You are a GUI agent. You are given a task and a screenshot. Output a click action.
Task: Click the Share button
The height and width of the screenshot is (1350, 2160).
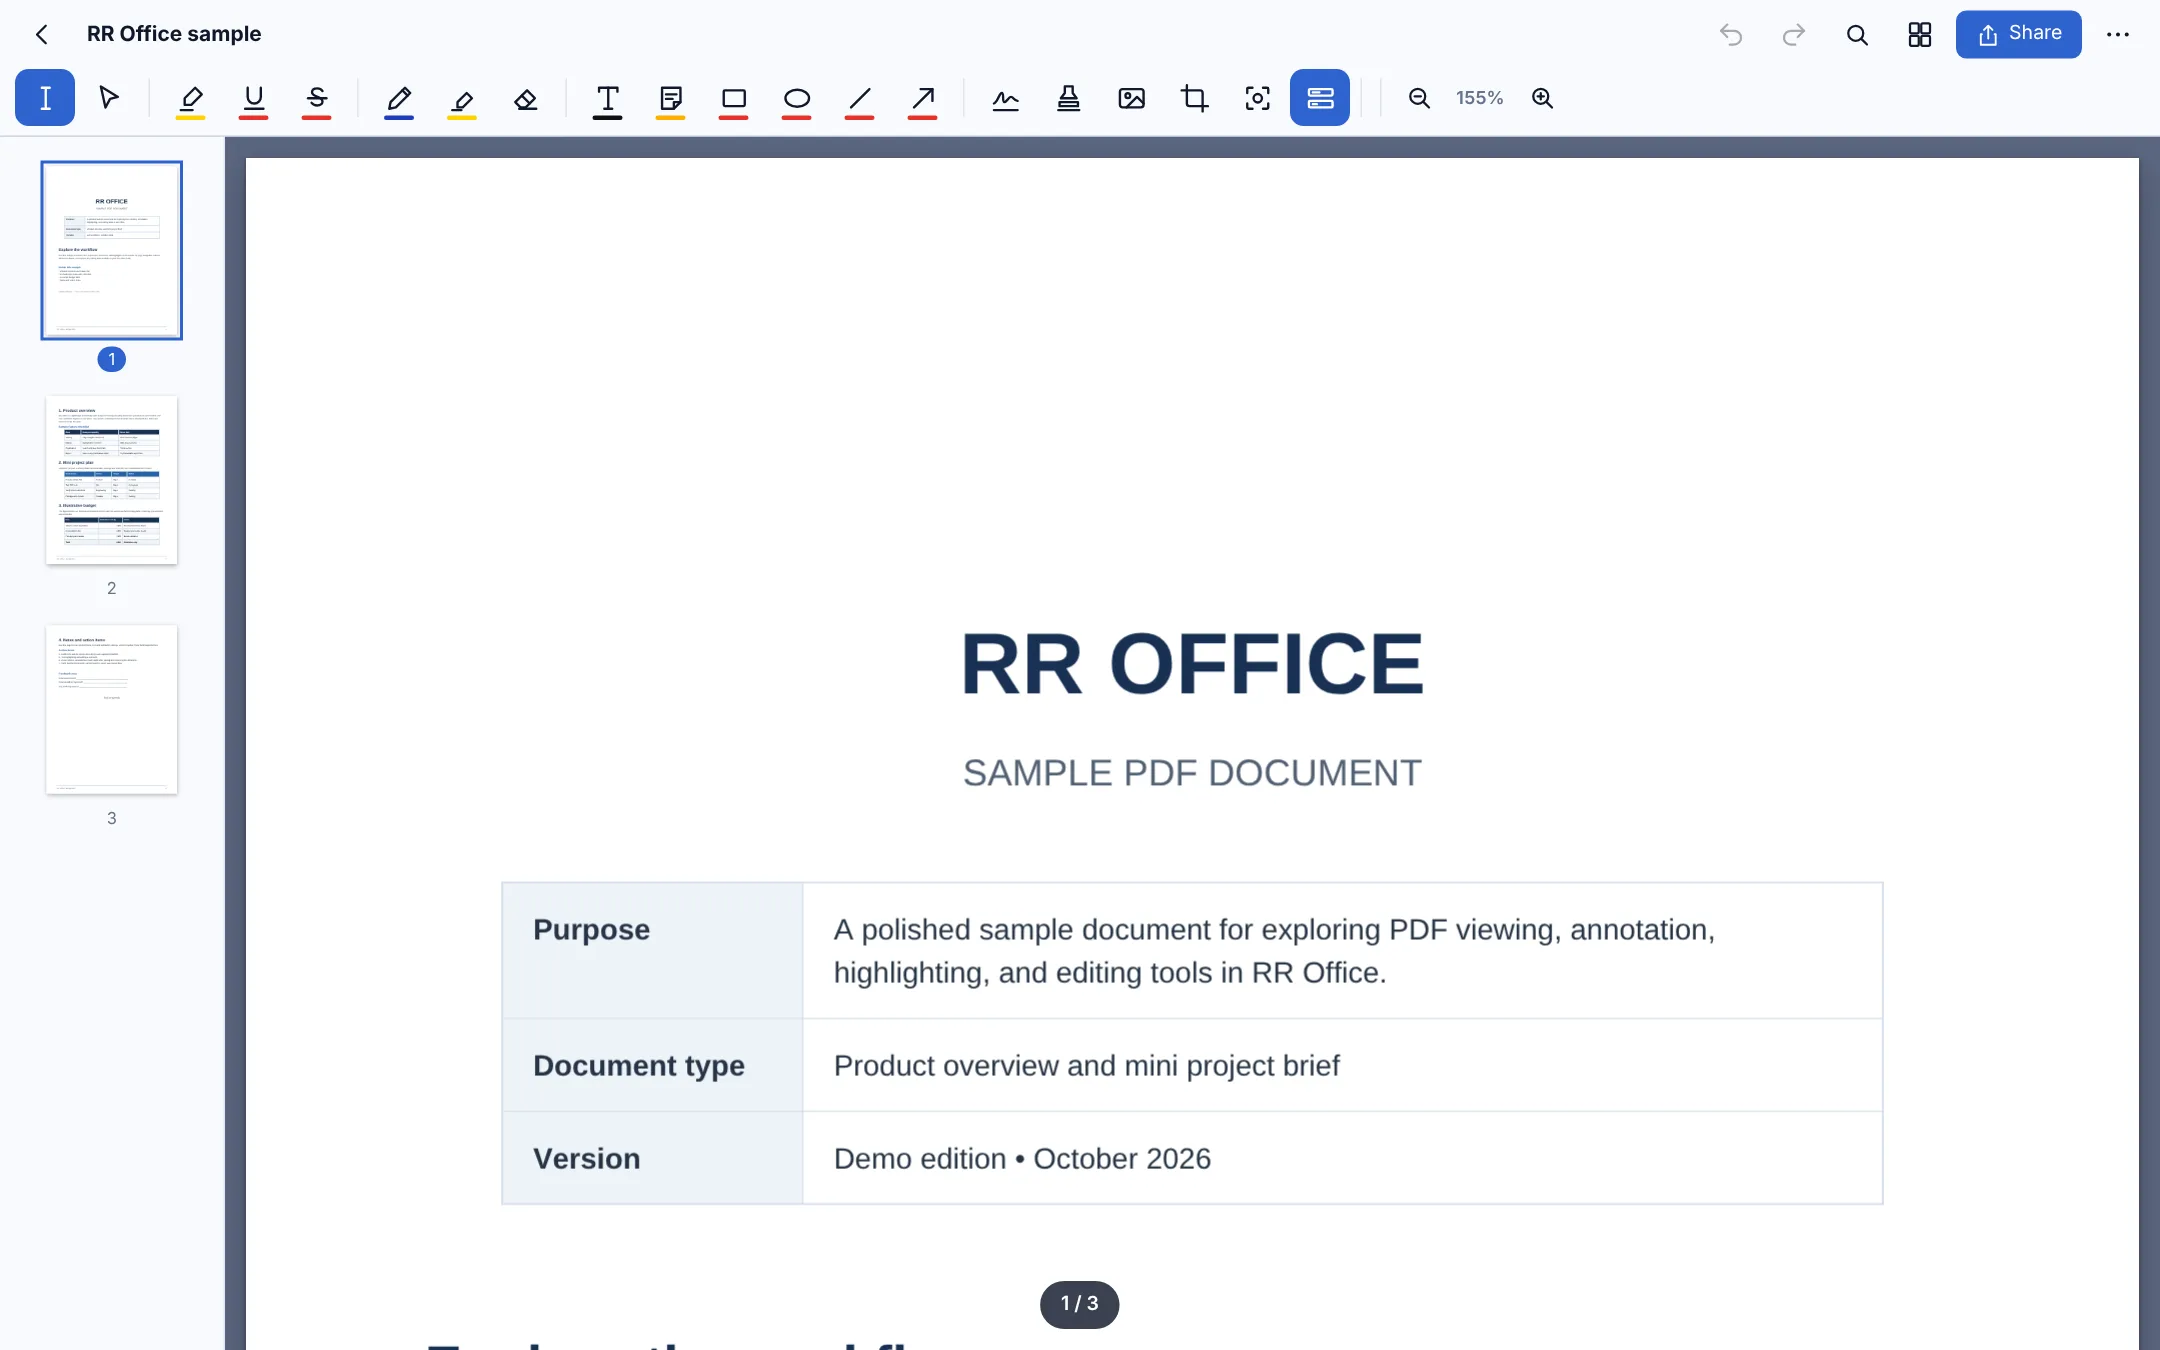tap(2018, 34)
